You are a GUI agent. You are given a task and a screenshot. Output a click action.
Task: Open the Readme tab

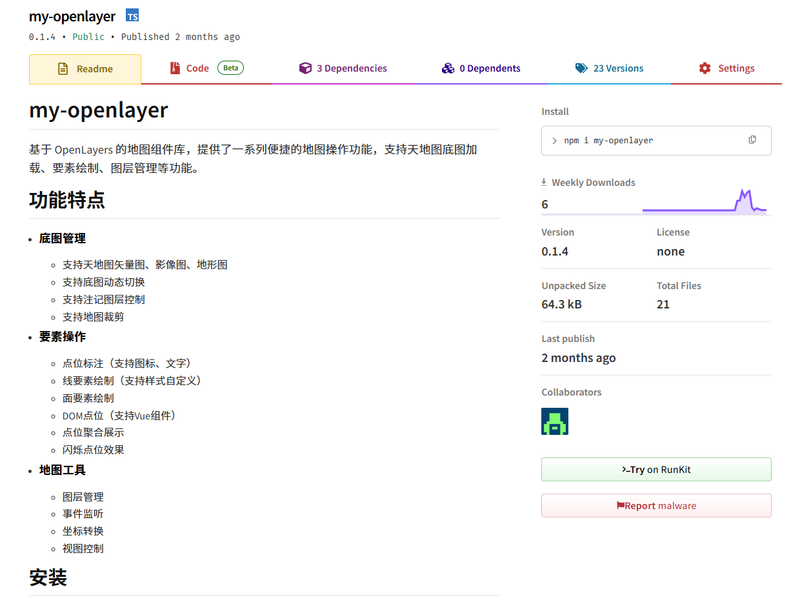85,69
